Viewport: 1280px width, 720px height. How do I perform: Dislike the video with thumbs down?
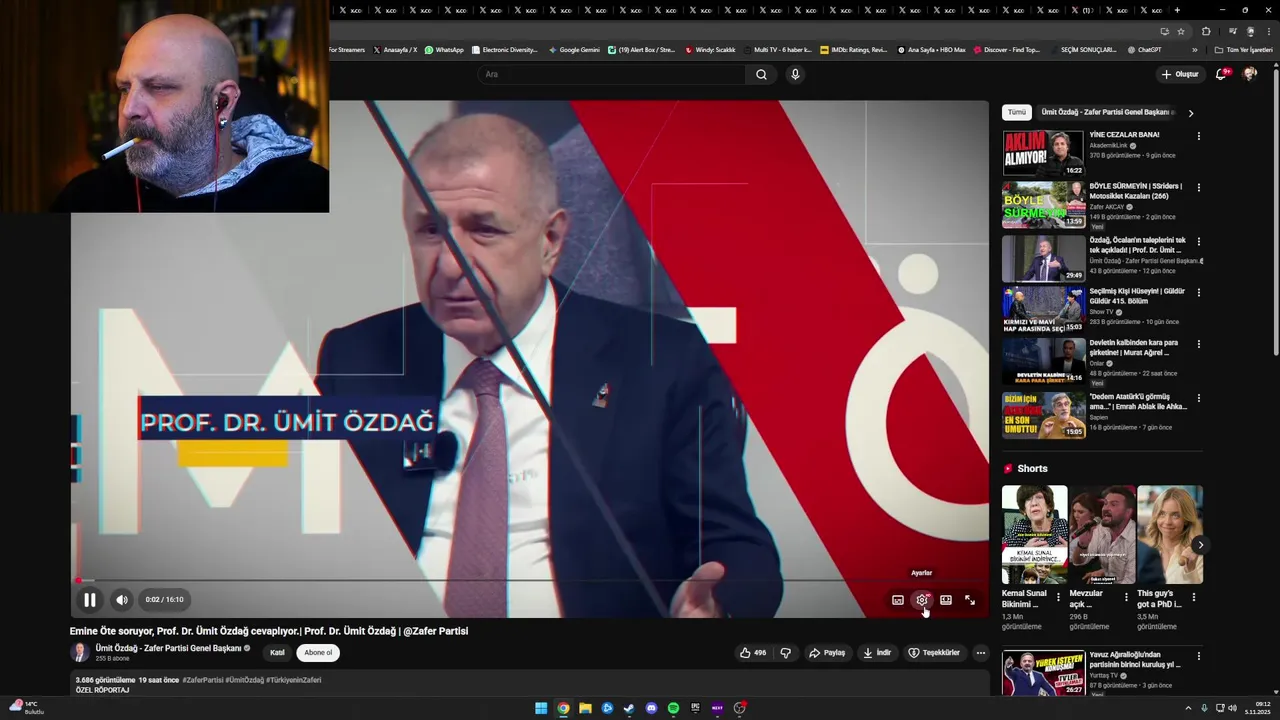(786, 653)
